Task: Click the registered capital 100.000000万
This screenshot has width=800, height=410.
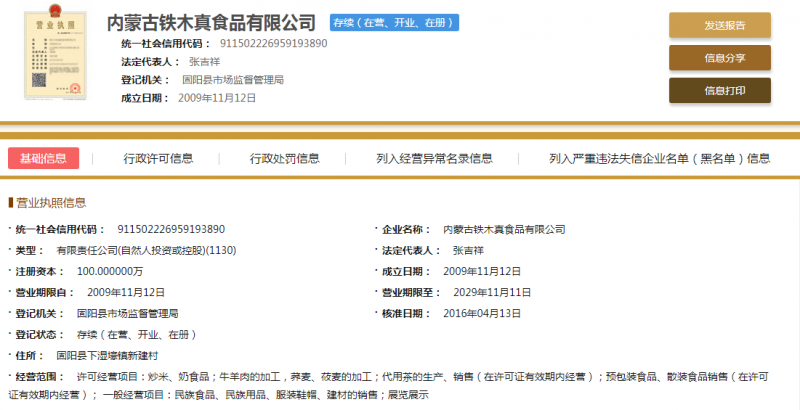Action: click(x=110, y=271)
